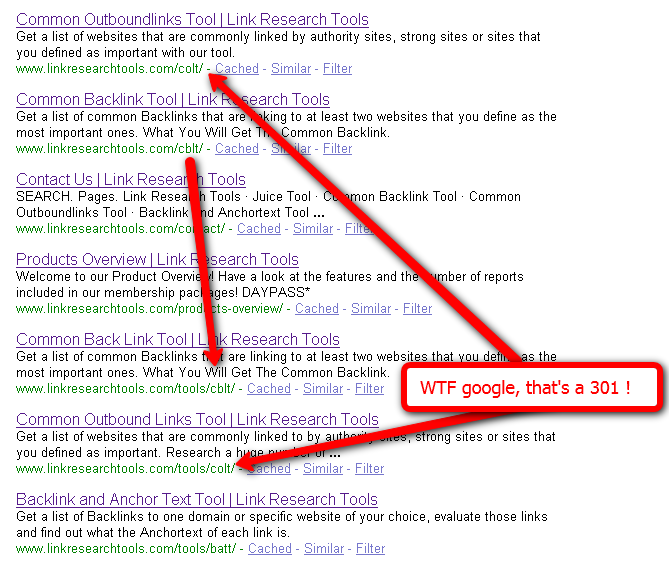Screen dimensions: 669x567
Task: Click the green URL www.linkresearchtools.com/colt/
Action: point(110,68)
